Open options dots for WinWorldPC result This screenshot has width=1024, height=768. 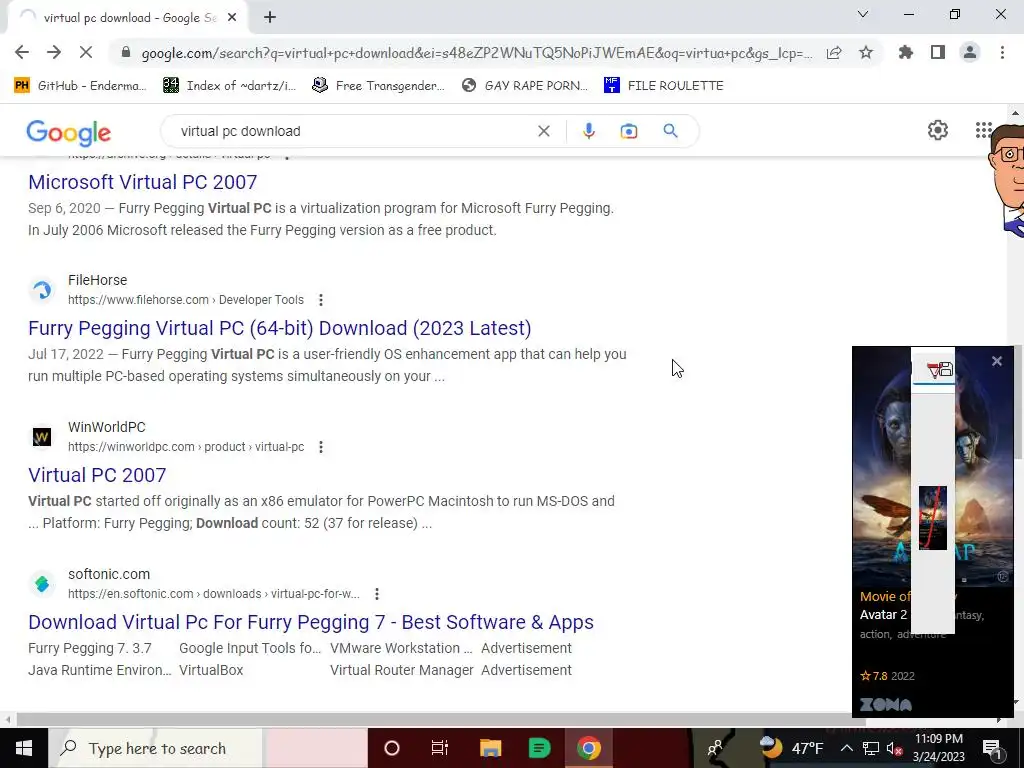pos(321,447)
